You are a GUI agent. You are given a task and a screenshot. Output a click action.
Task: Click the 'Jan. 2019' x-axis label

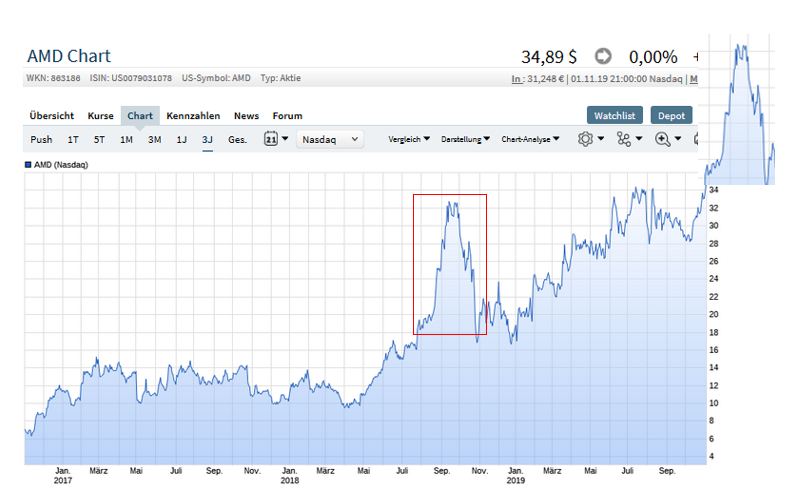tap(515, 475)
